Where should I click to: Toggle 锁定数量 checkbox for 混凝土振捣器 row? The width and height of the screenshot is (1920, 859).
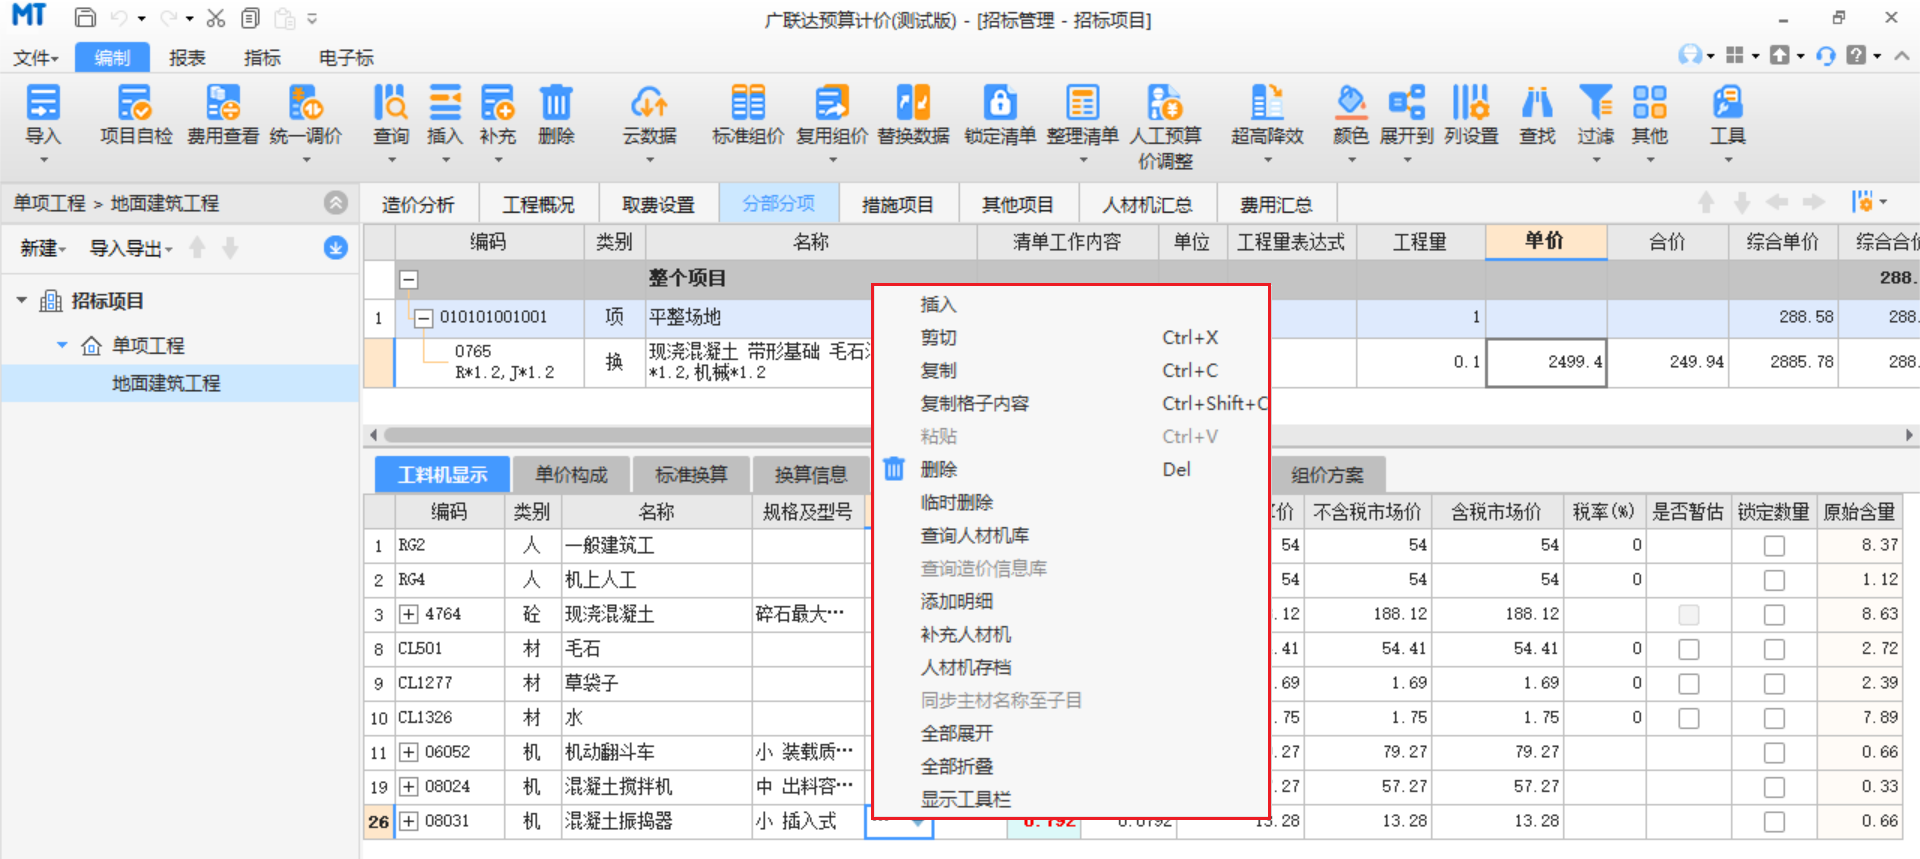1774,822
